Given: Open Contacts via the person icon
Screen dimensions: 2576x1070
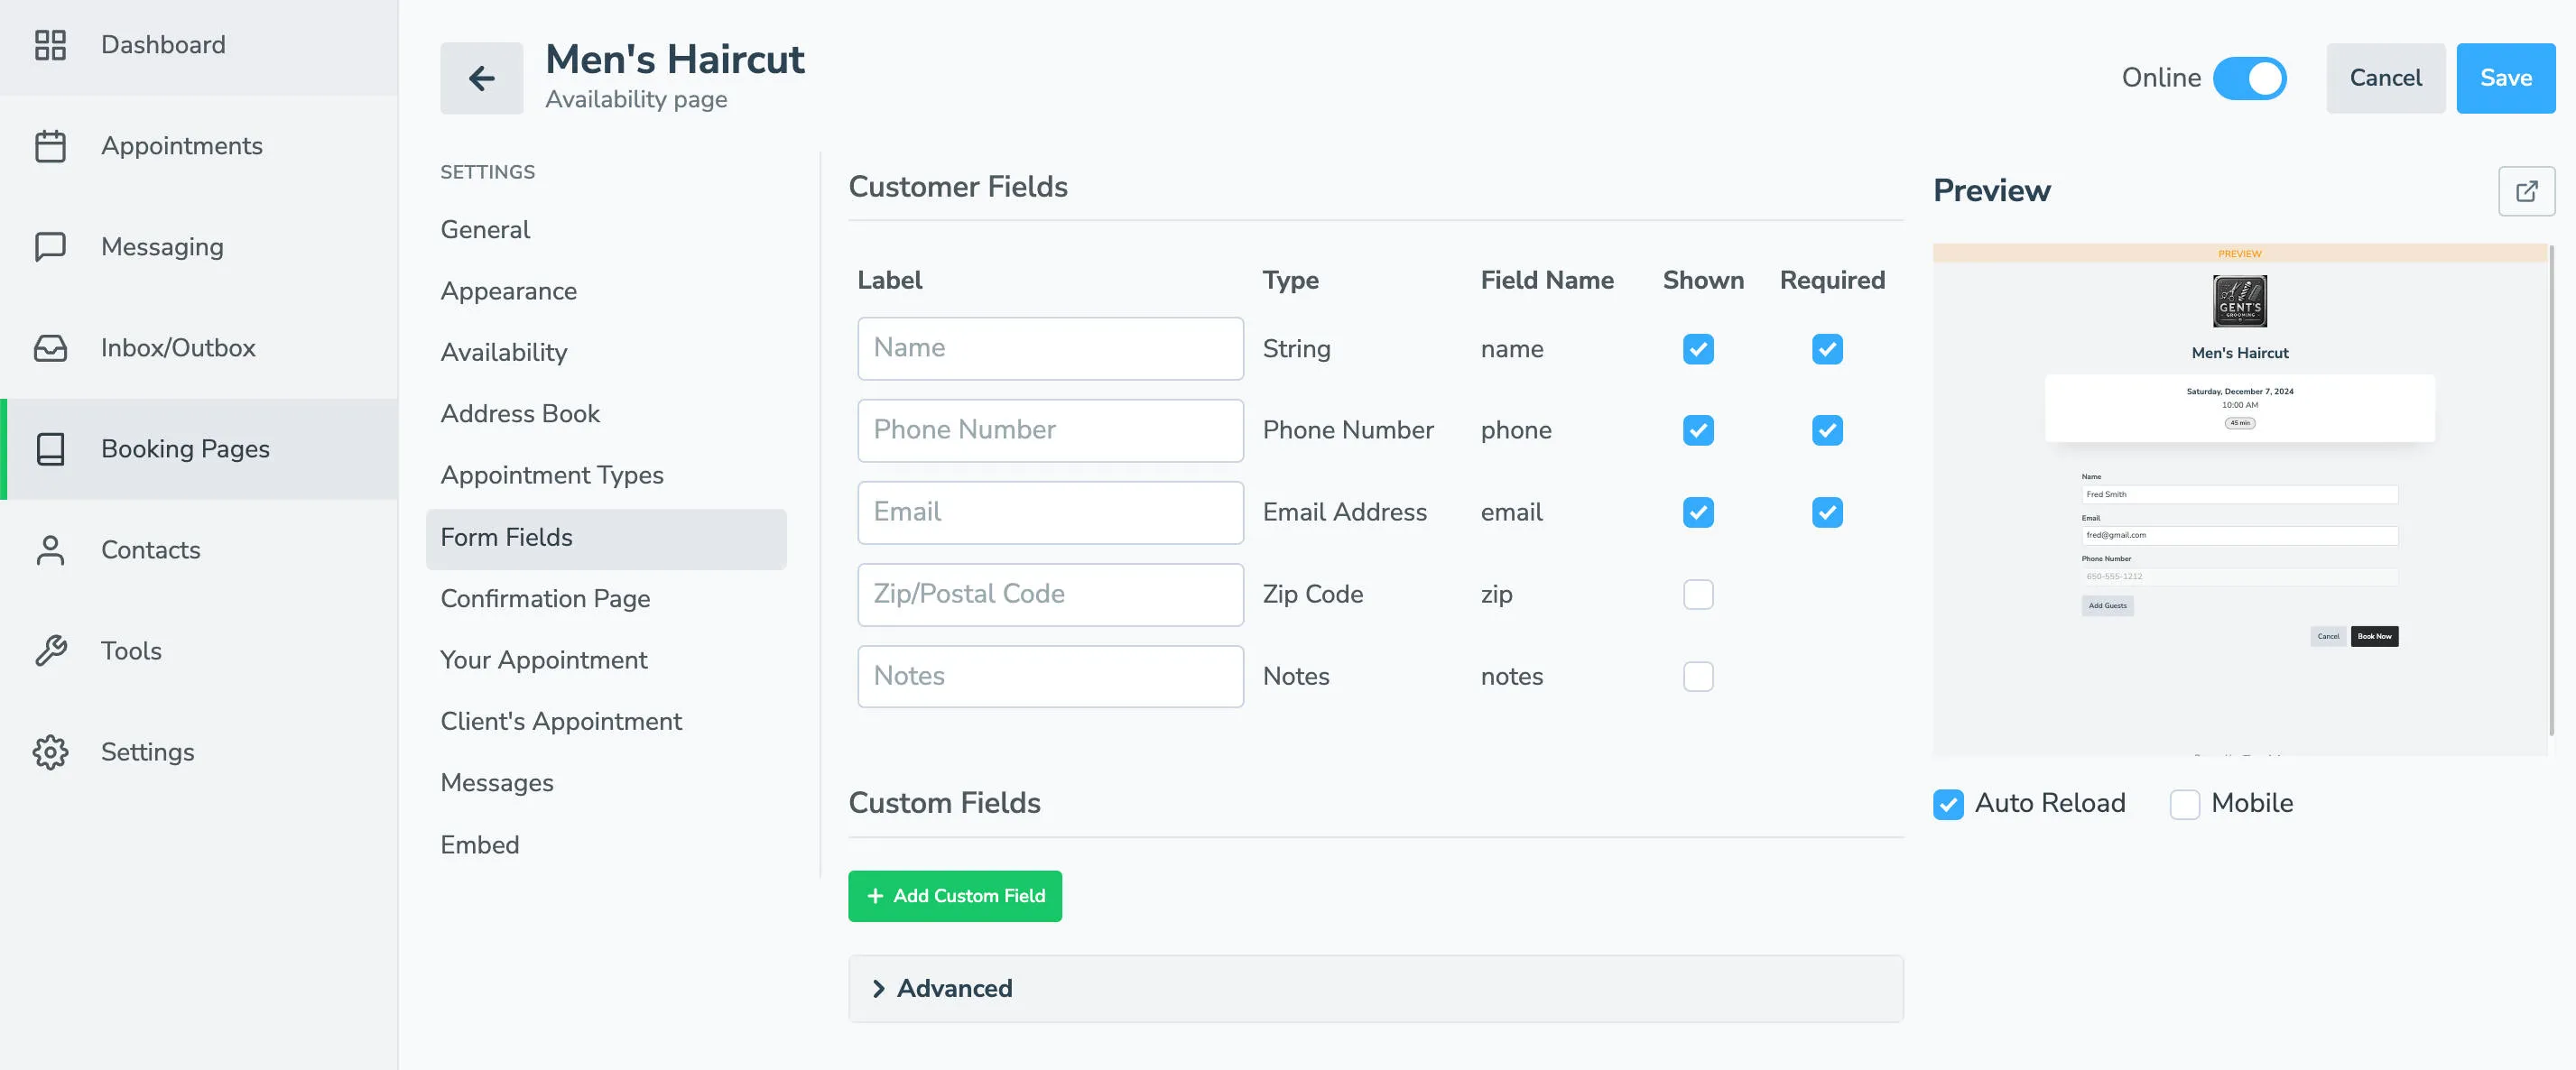Looking at the screenshot, I should point(51,550).
